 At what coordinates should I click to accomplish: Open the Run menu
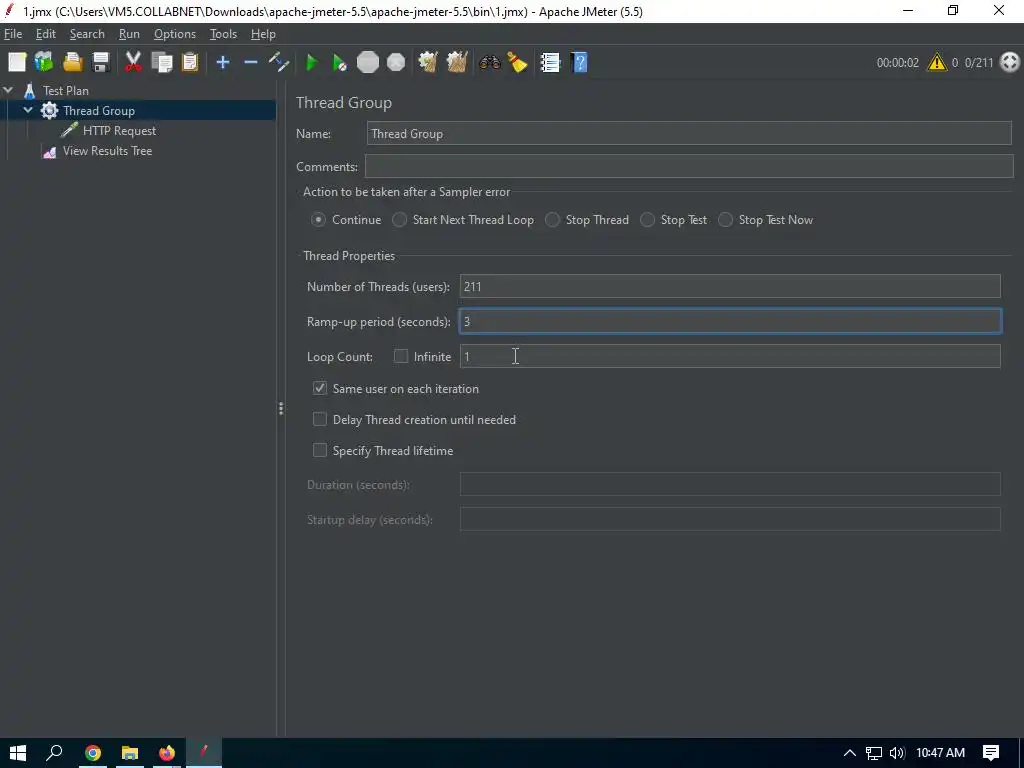click(129, 34)
